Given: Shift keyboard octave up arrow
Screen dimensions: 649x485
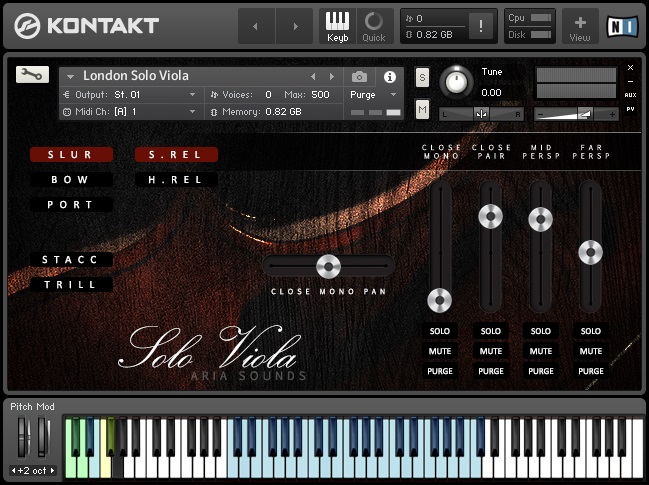Looking at the screenshot, I should click(52, 471).
